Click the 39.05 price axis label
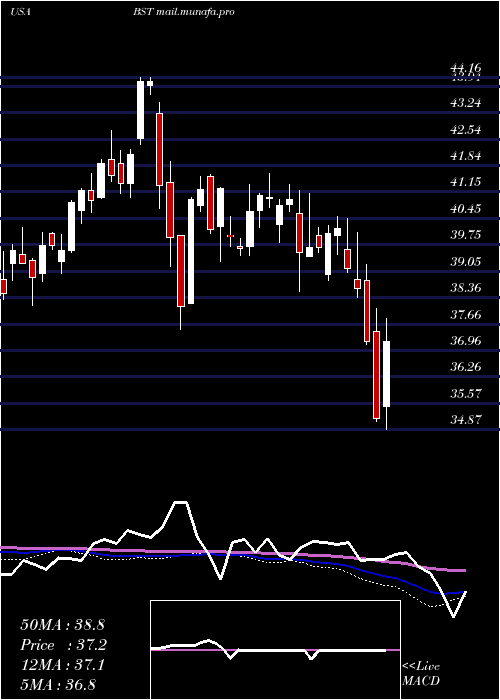500x700 pixels. (466, 262)
